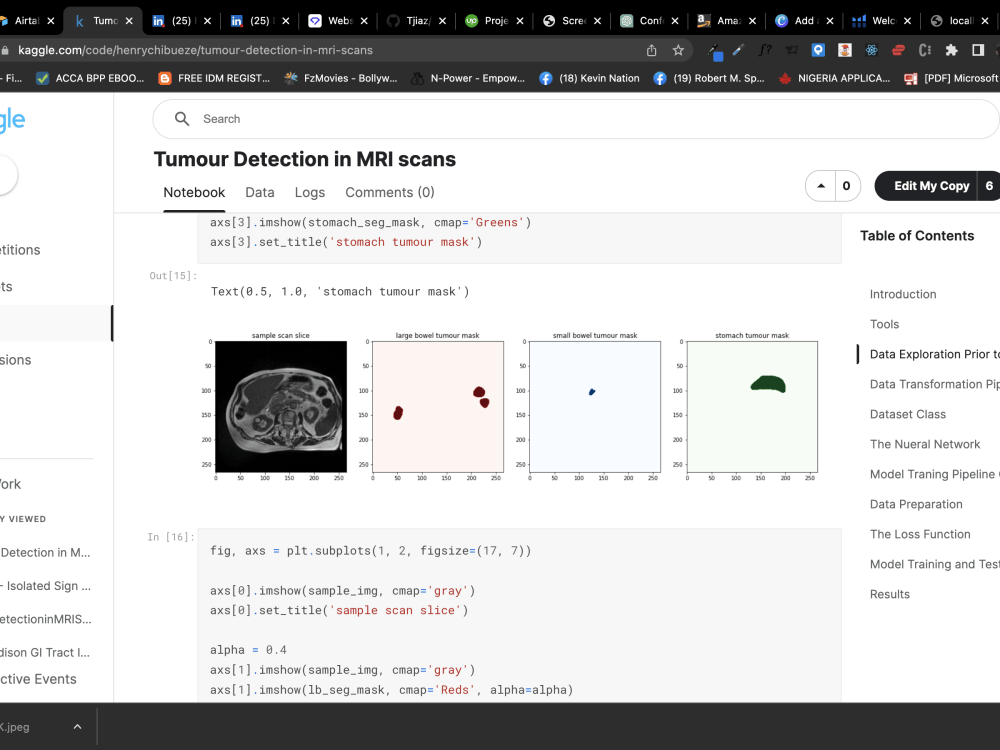Click the browser address bar URL
1000x750 pixels.
[x=195, y=50]
